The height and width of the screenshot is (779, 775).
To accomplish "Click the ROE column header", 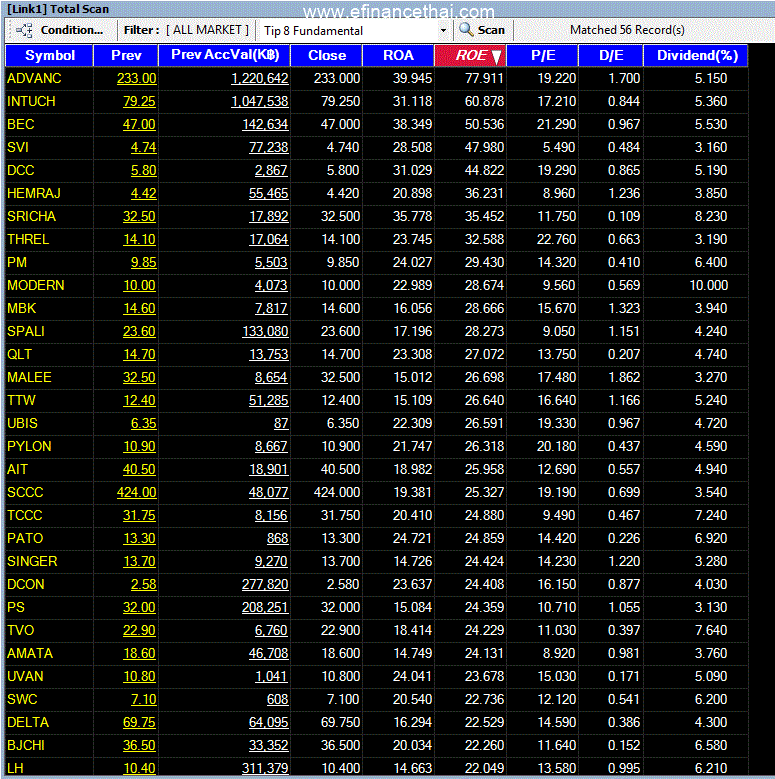I will click(470, 55).
